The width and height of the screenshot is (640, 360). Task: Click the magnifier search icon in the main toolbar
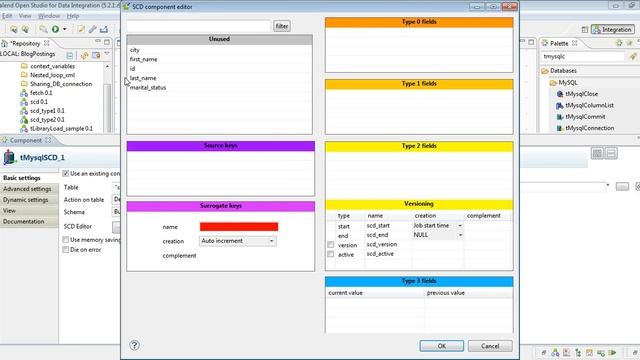coord(43,29)
